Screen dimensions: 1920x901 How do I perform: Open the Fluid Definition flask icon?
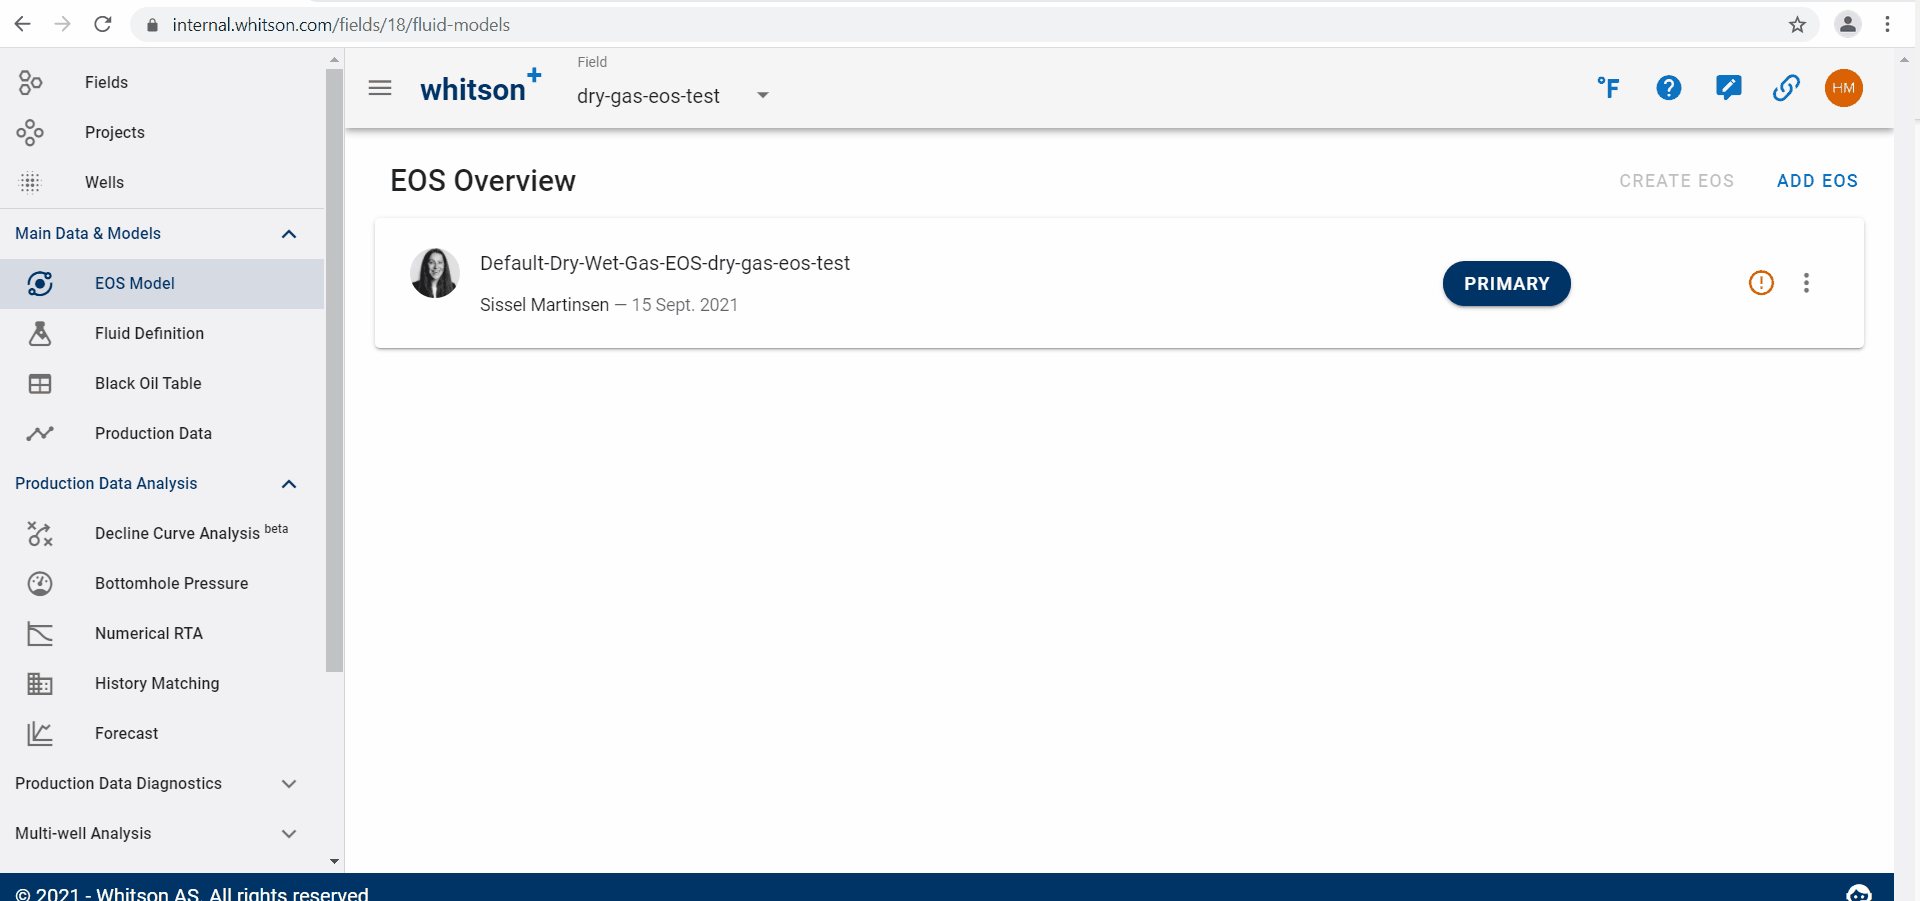tap(40, 333)
